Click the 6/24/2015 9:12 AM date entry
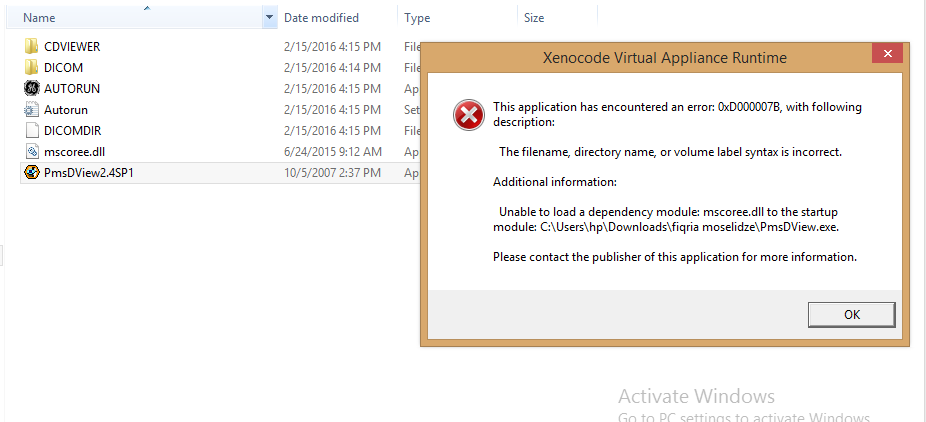Viewport: 926px width, 422px height. click(333, 151)
